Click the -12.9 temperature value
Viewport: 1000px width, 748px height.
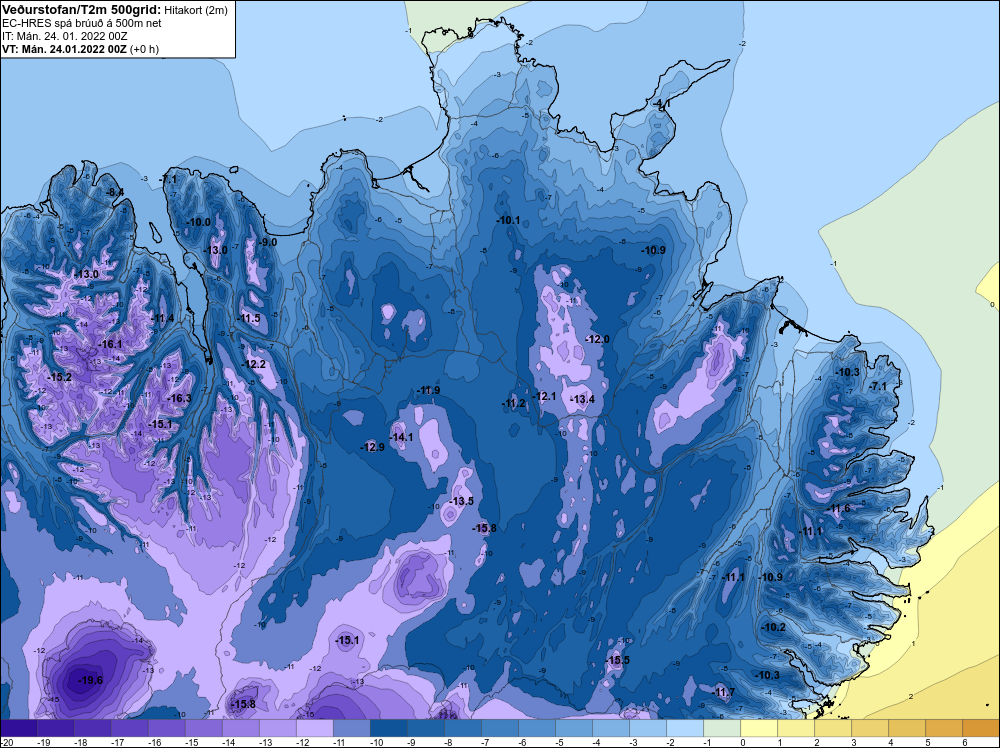[372, 447]
